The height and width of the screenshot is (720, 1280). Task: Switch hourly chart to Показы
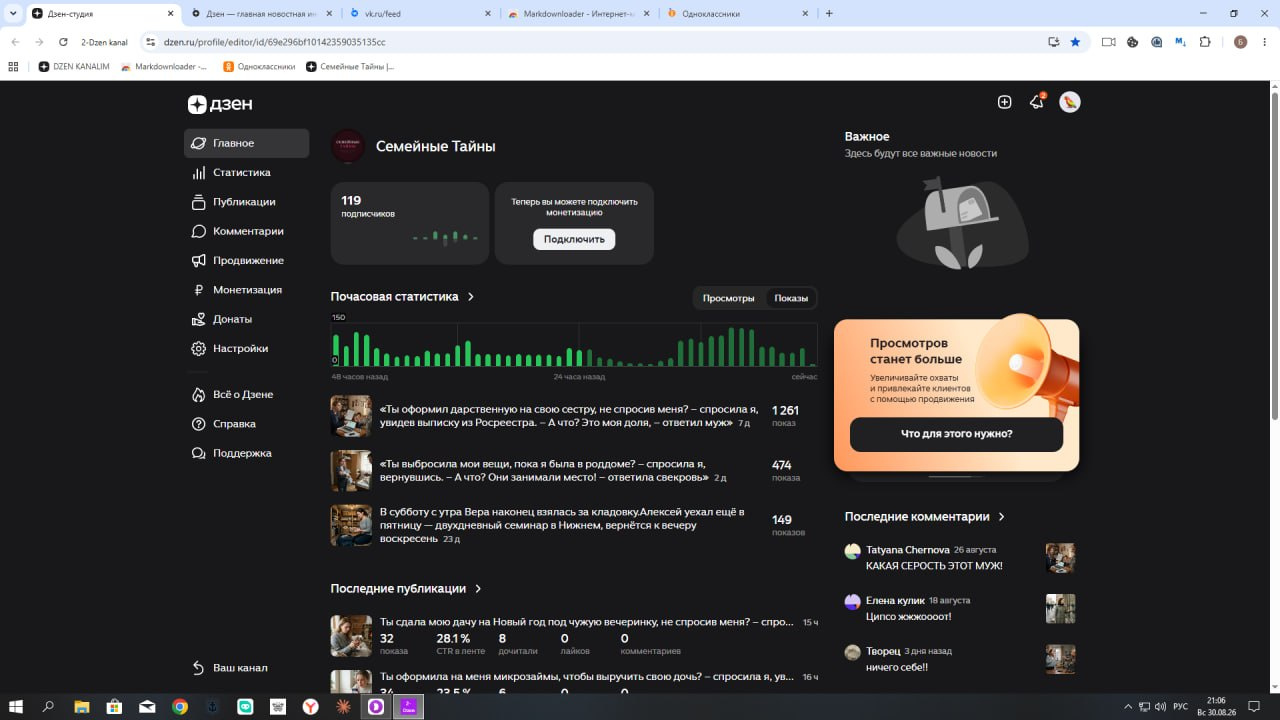pos(791,298)
